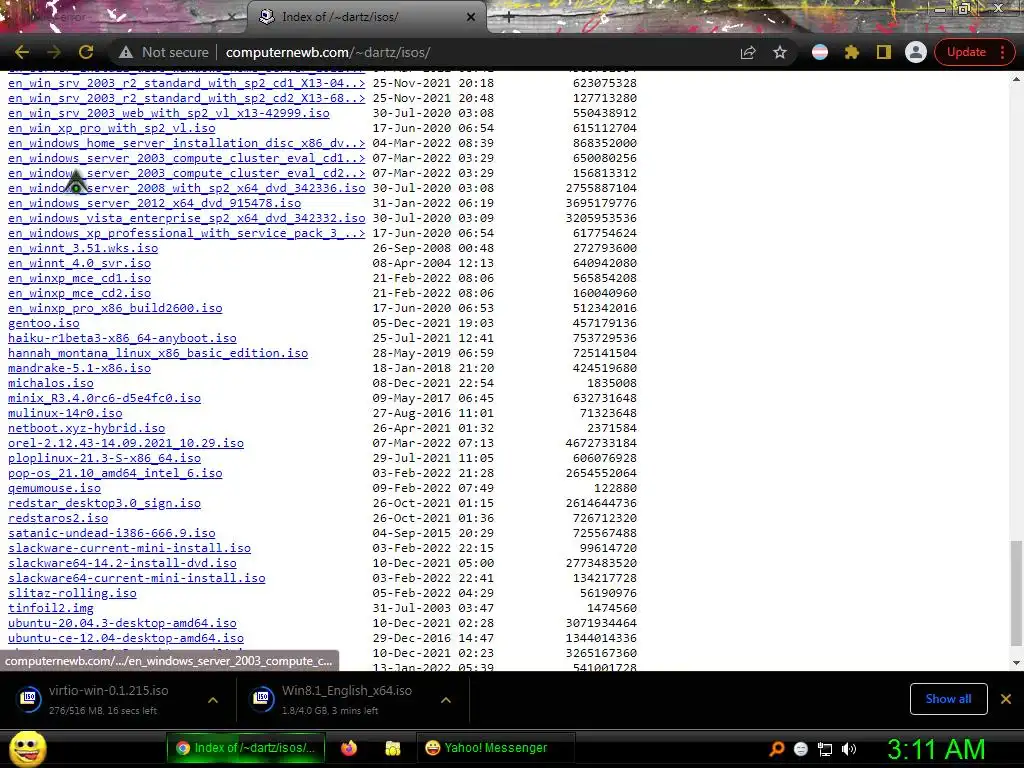
Task: Expand options for virtio-win-0.1.215.iso download
Action: [x=213, y=700]
